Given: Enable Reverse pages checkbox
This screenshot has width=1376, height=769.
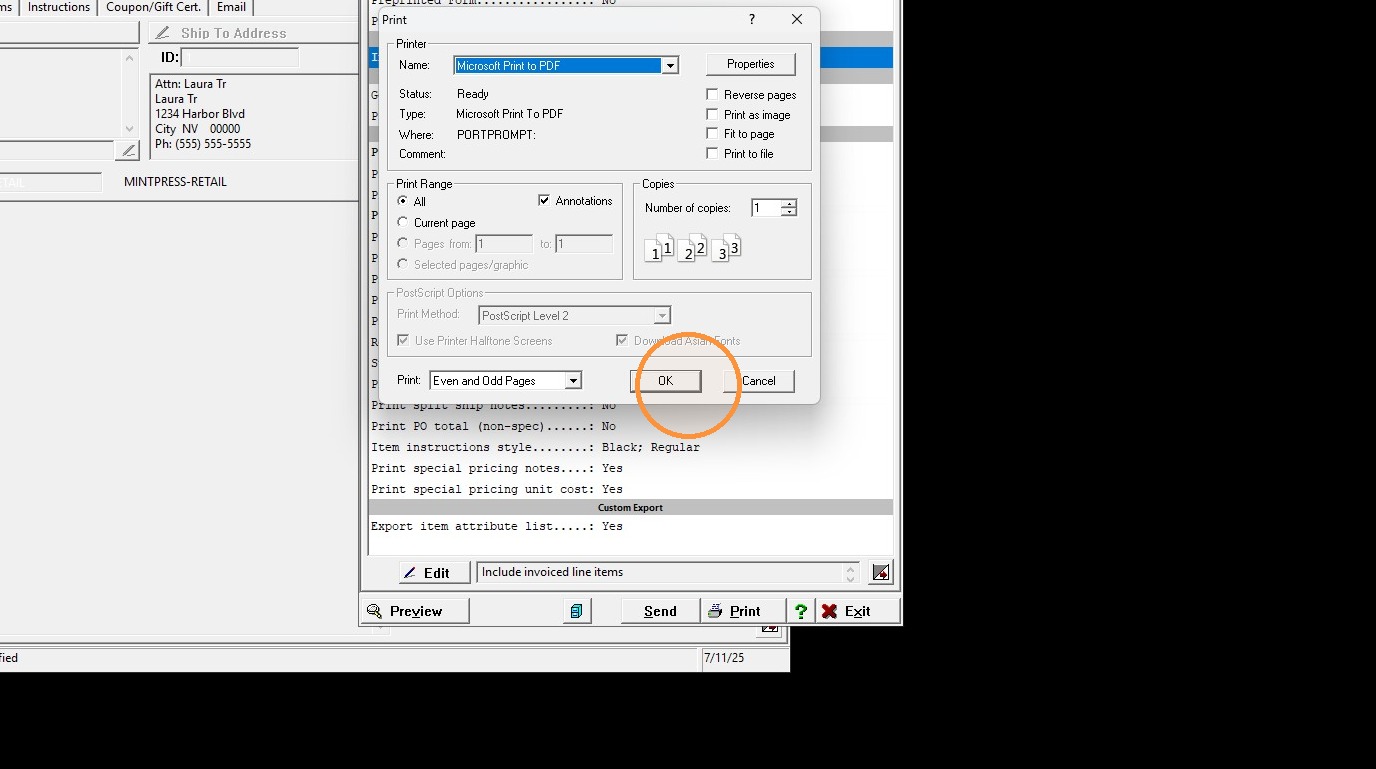Looking at the screenshot, I should (x=712, y=94).
